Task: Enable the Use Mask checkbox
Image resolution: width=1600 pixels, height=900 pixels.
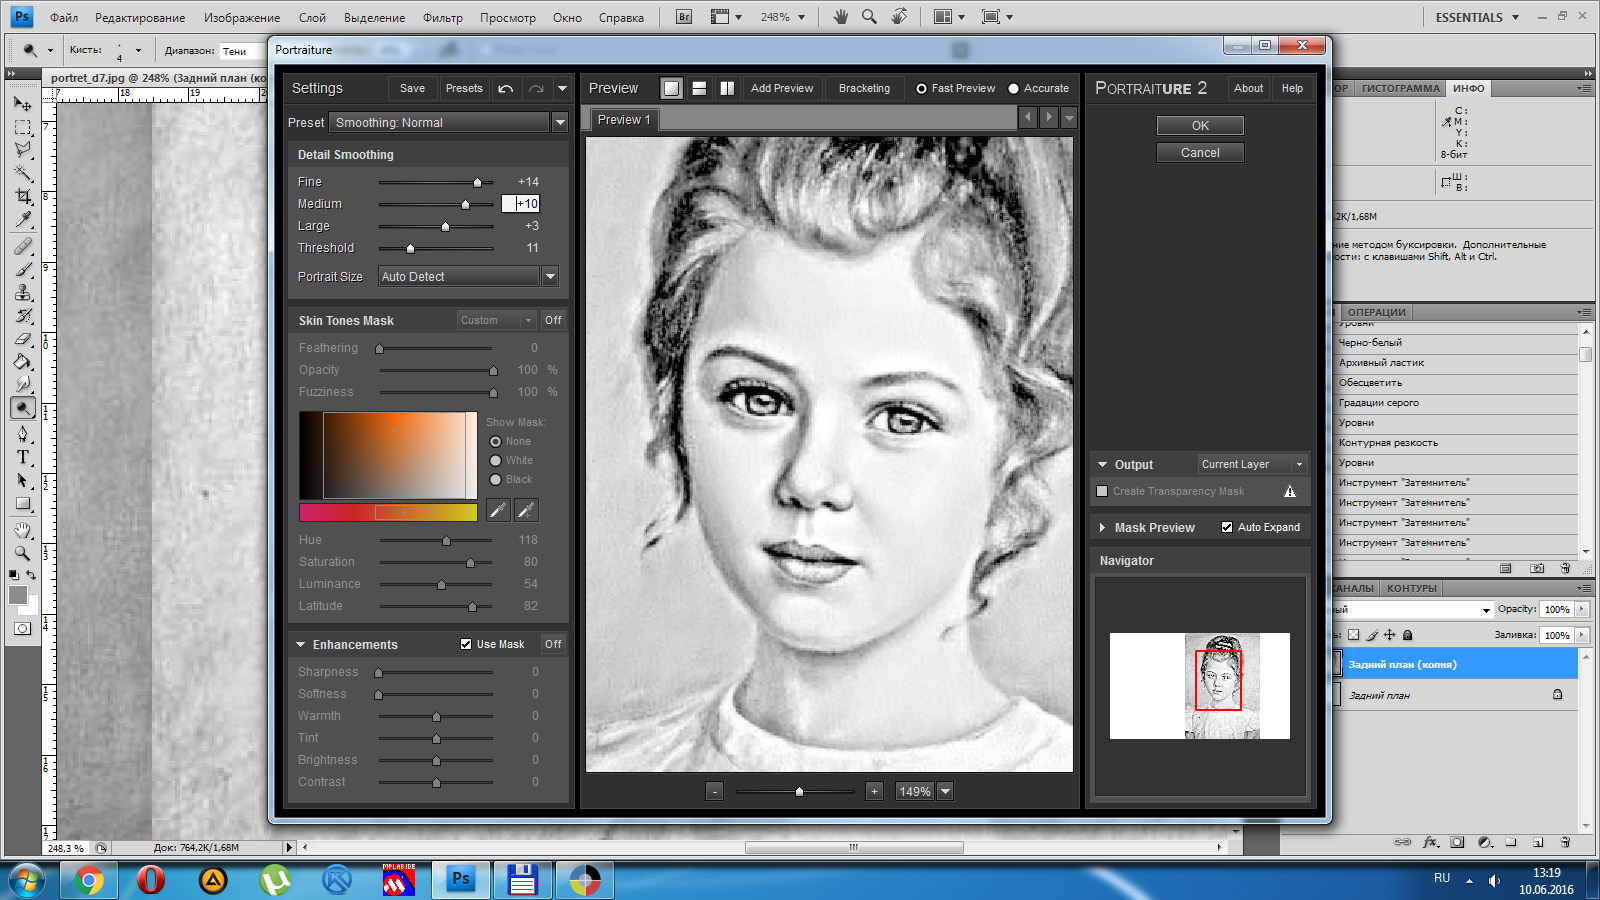Action: point(466,644)
